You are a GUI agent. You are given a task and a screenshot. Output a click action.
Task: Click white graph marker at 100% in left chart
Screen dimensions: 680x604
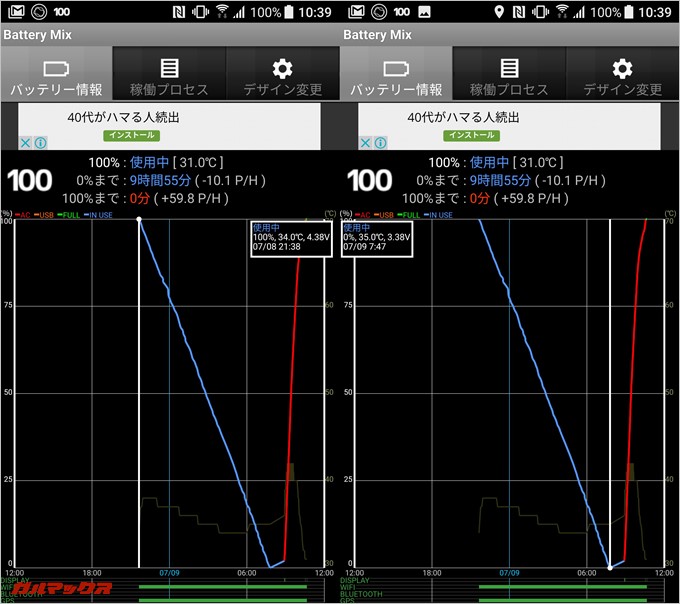coord(139,219)
